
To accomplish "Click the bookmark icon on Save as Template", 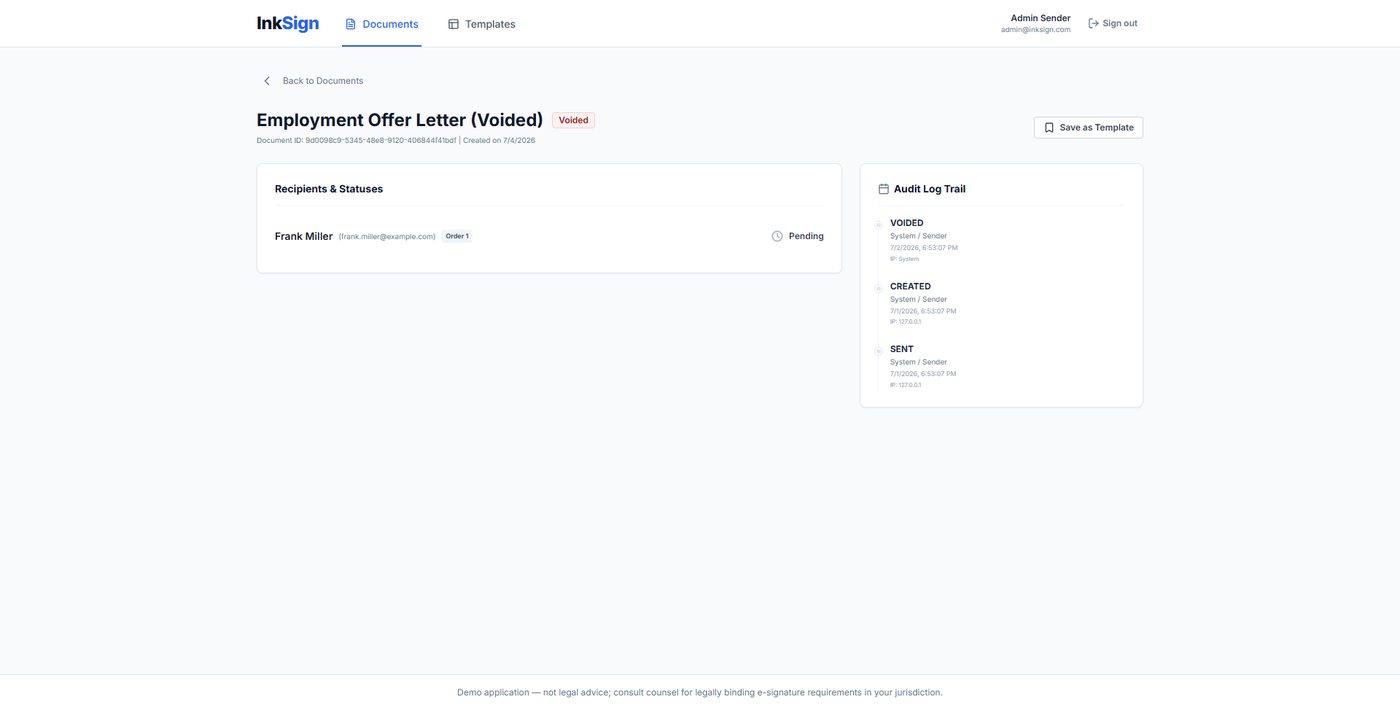I will coord(1049,128).
